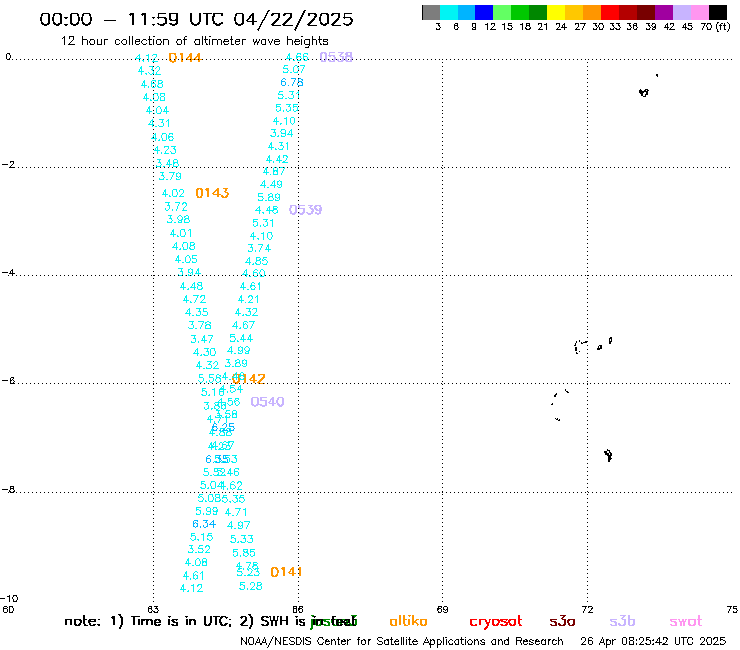
Task: Click the 3.72 wave height value
Action: (176, 207)
